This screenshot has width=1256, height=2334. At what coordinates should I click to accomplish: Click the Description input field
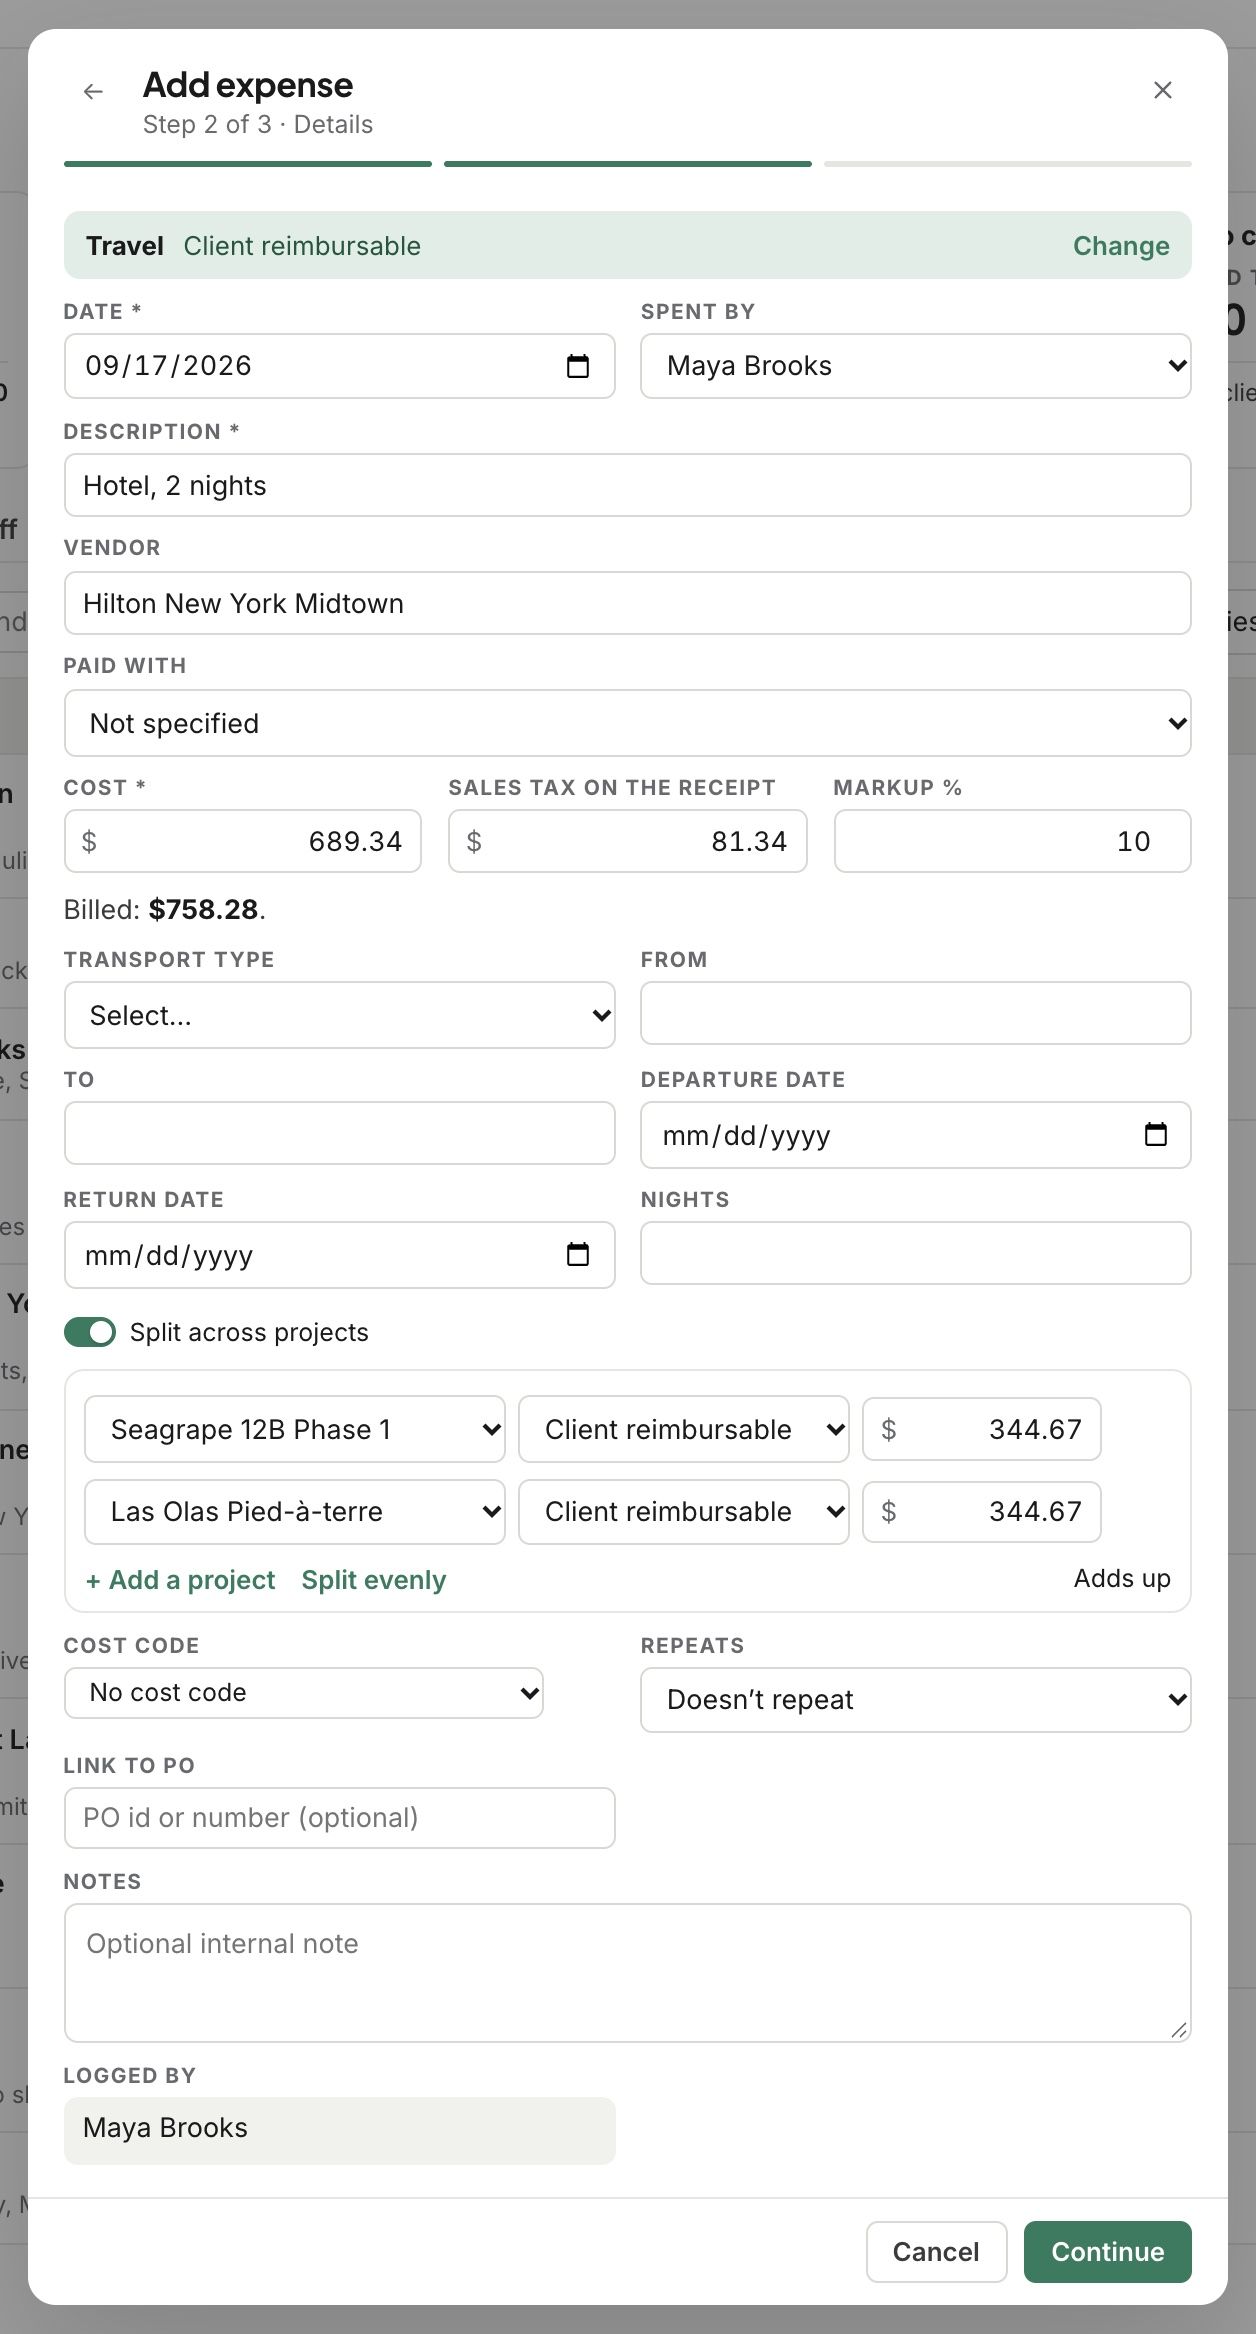627,485
